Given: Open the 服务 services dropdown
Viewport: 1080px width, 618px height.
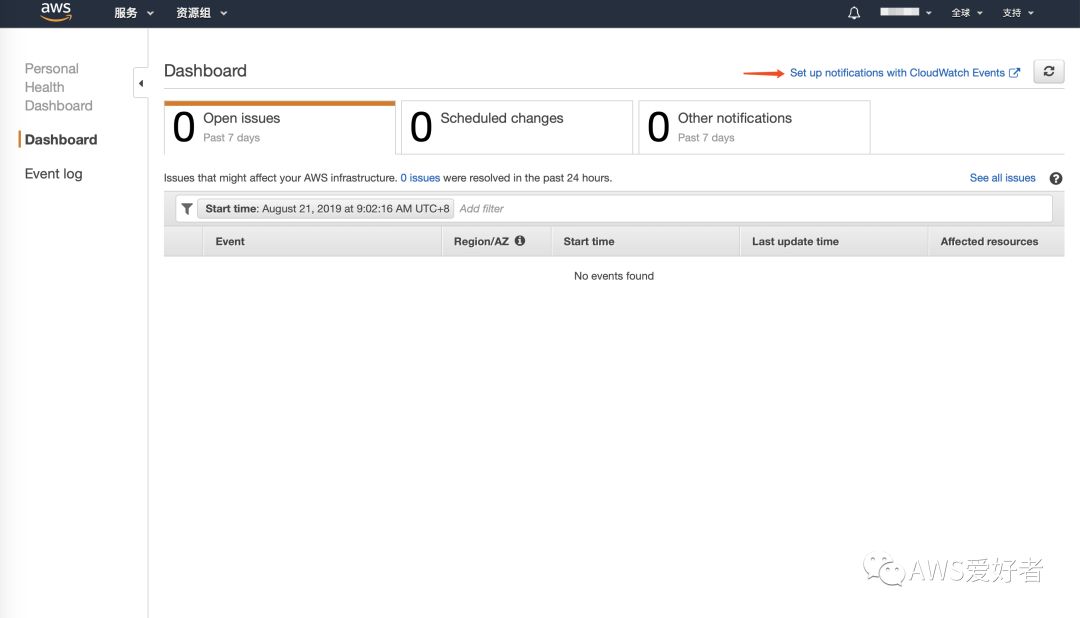Looking at the screenshot, I should click(134, 13).
